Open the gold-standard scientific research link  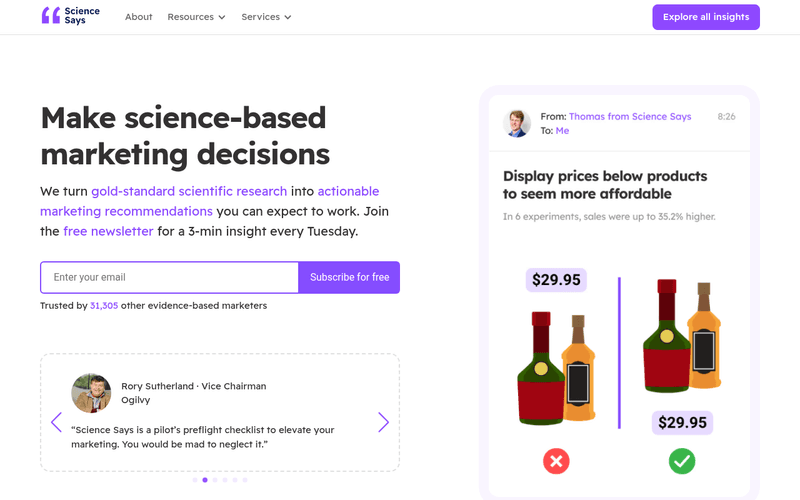pyautogui.click(x=189, y=191)
